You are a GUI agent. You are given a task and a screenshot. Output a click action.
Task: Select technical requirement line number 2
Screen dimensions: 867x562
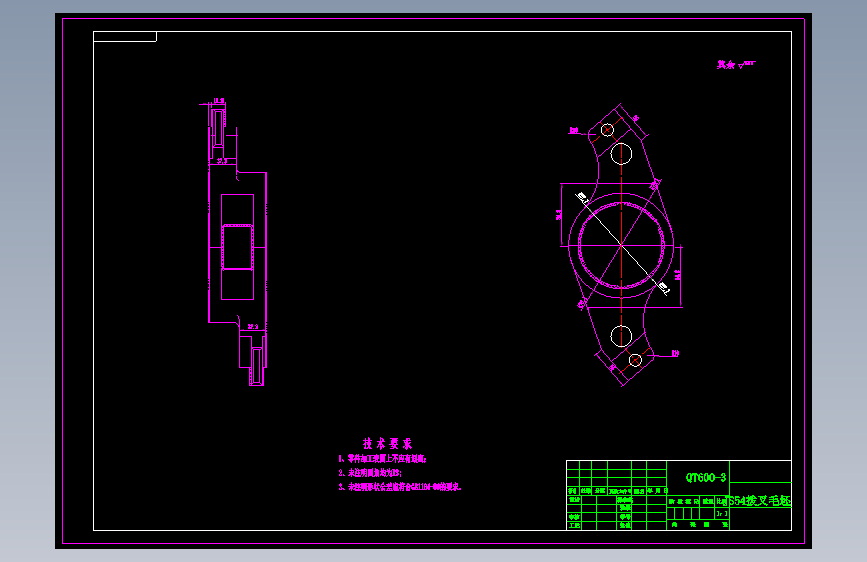point(370,473)
